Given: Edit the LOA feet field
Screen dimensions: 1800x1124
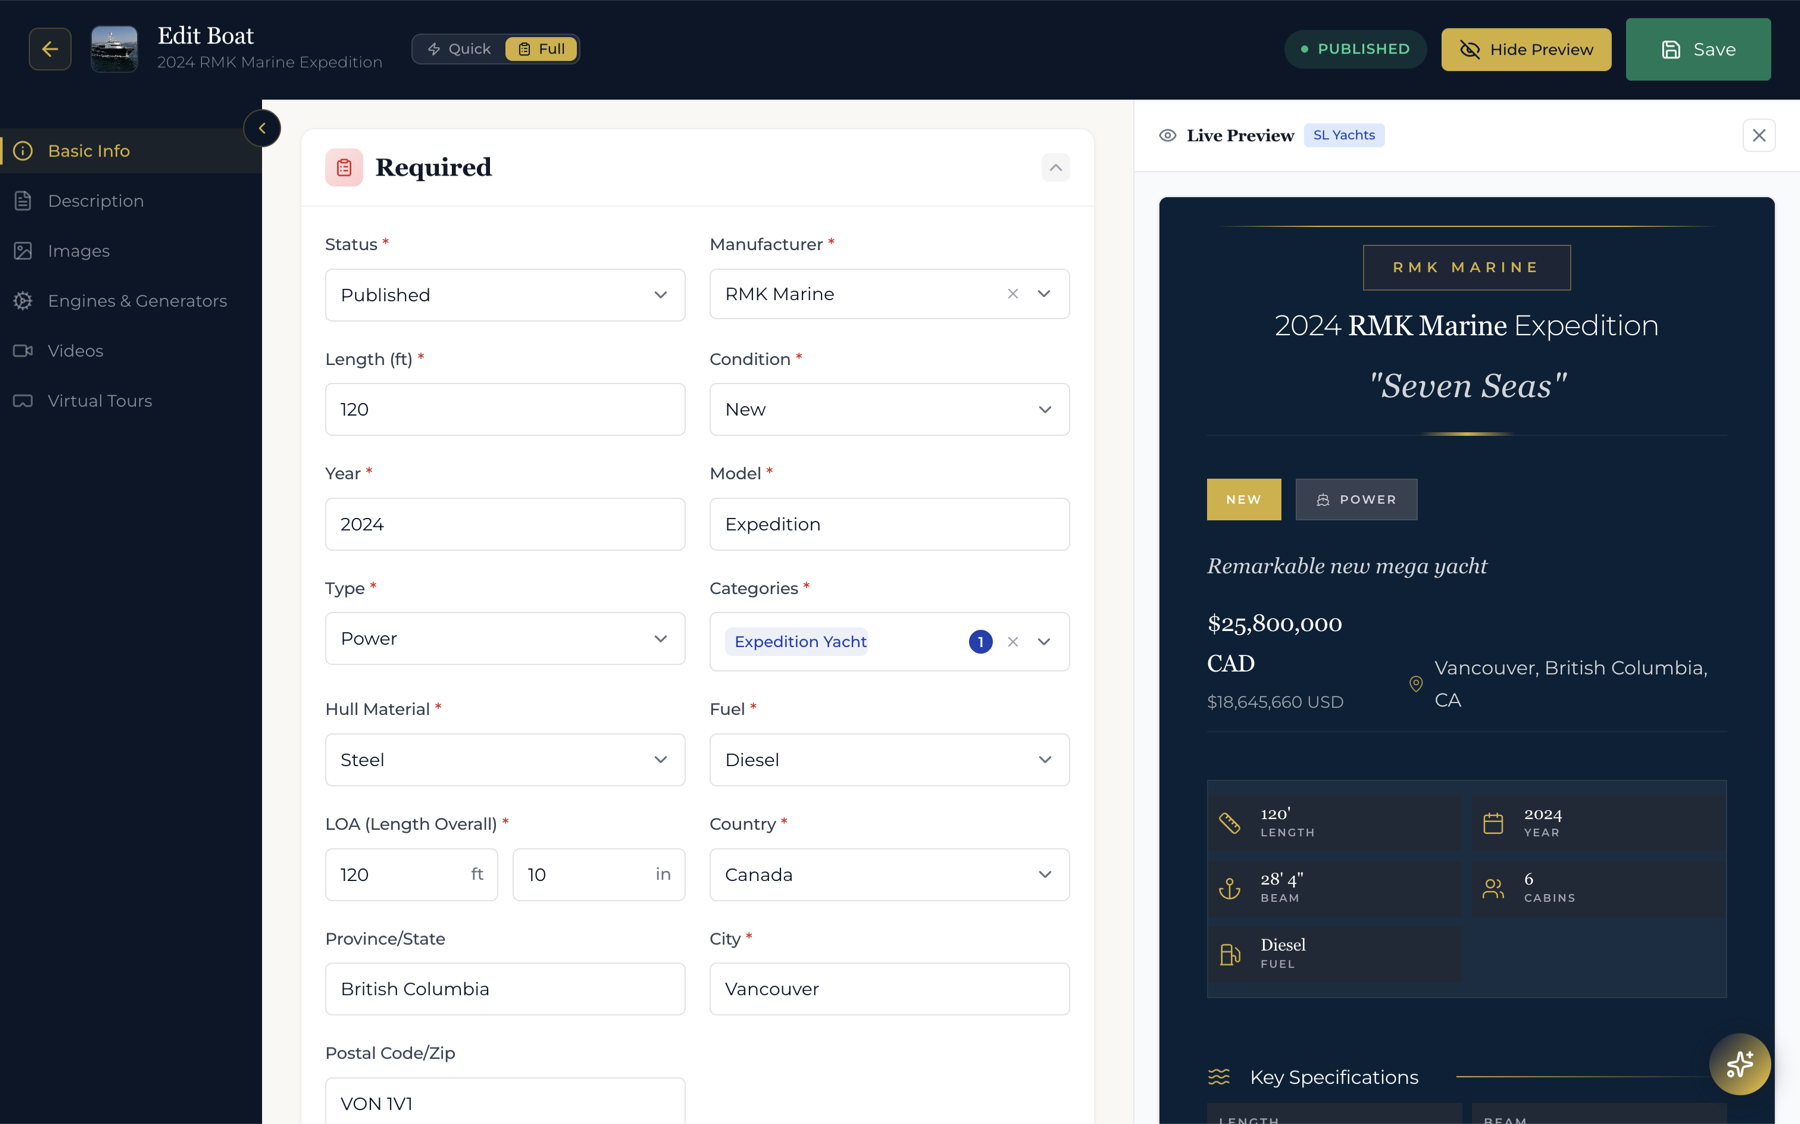Looking at the screenshot, I should click(x=411, y=874).
